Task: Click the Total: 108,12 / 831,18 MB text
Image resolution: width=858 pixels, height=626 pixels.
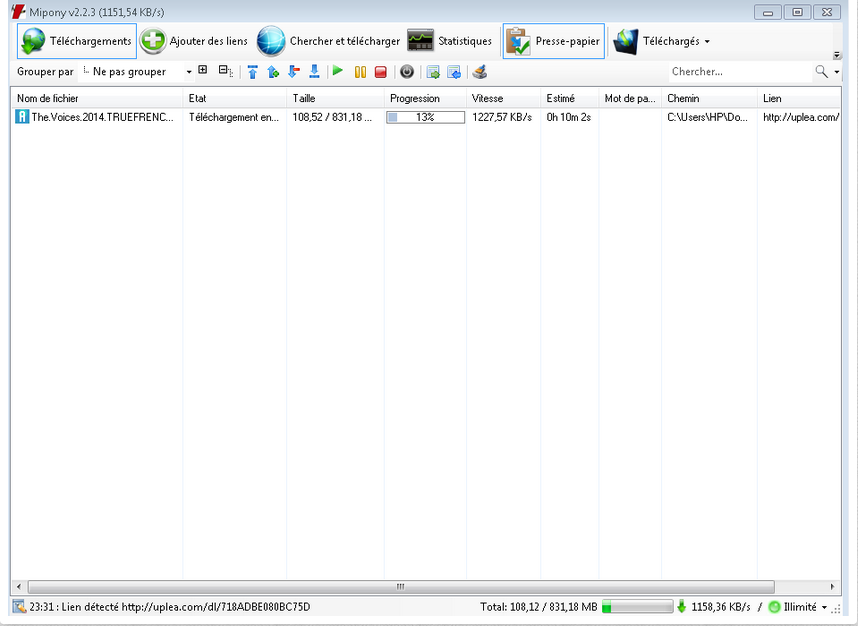Action: coord(538,607)
